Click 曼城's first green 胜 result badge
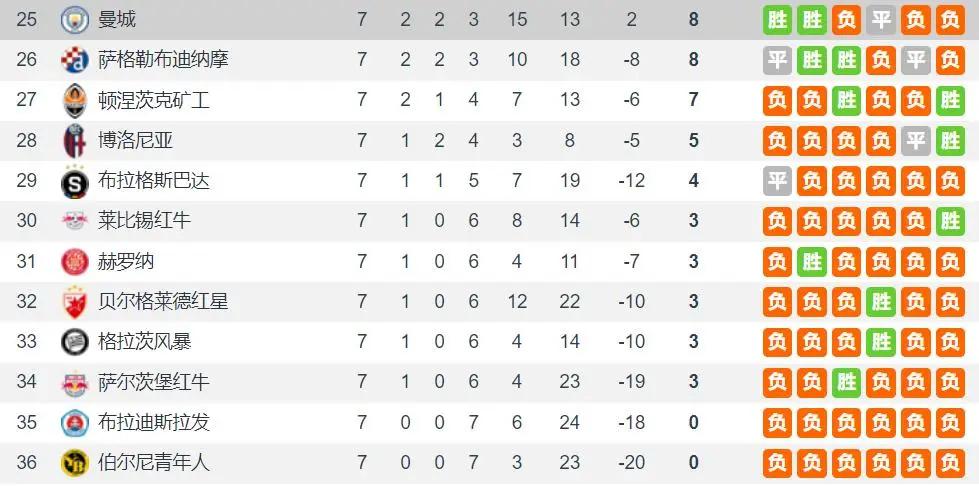This screenshot has height=486, width=979. [x=777, y=19]
